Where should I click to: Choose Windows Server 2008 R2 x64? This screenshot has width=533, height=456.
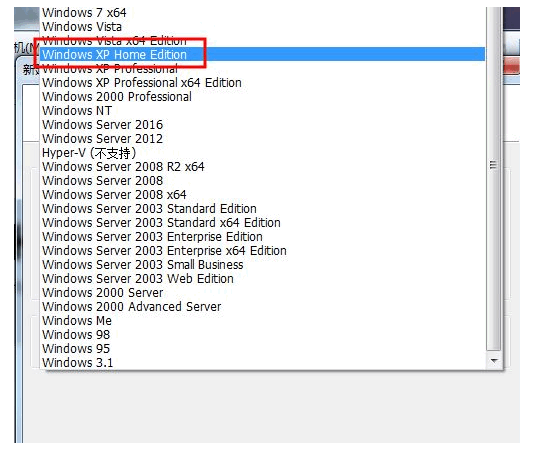click(x=263, y=167)
